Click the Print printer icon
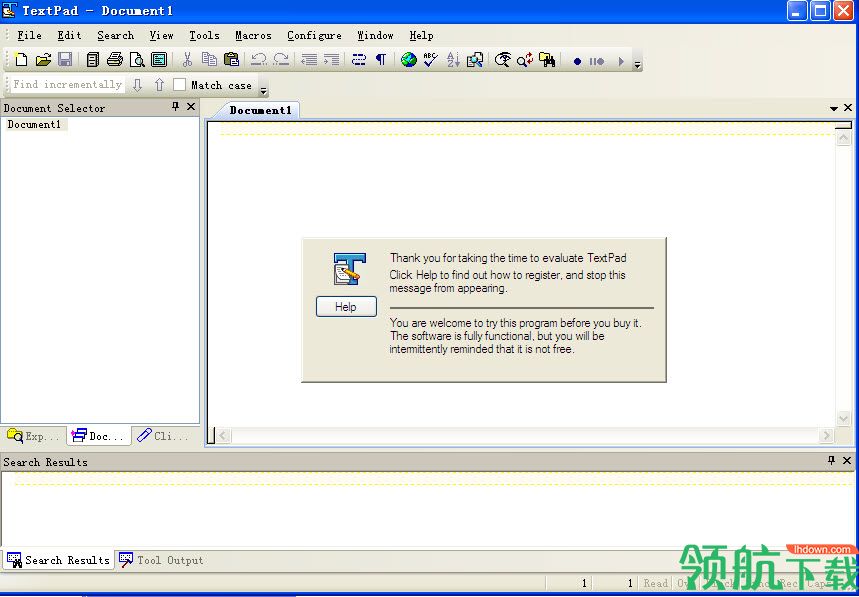This screenshot has width=859, height=597. [114, 60]
